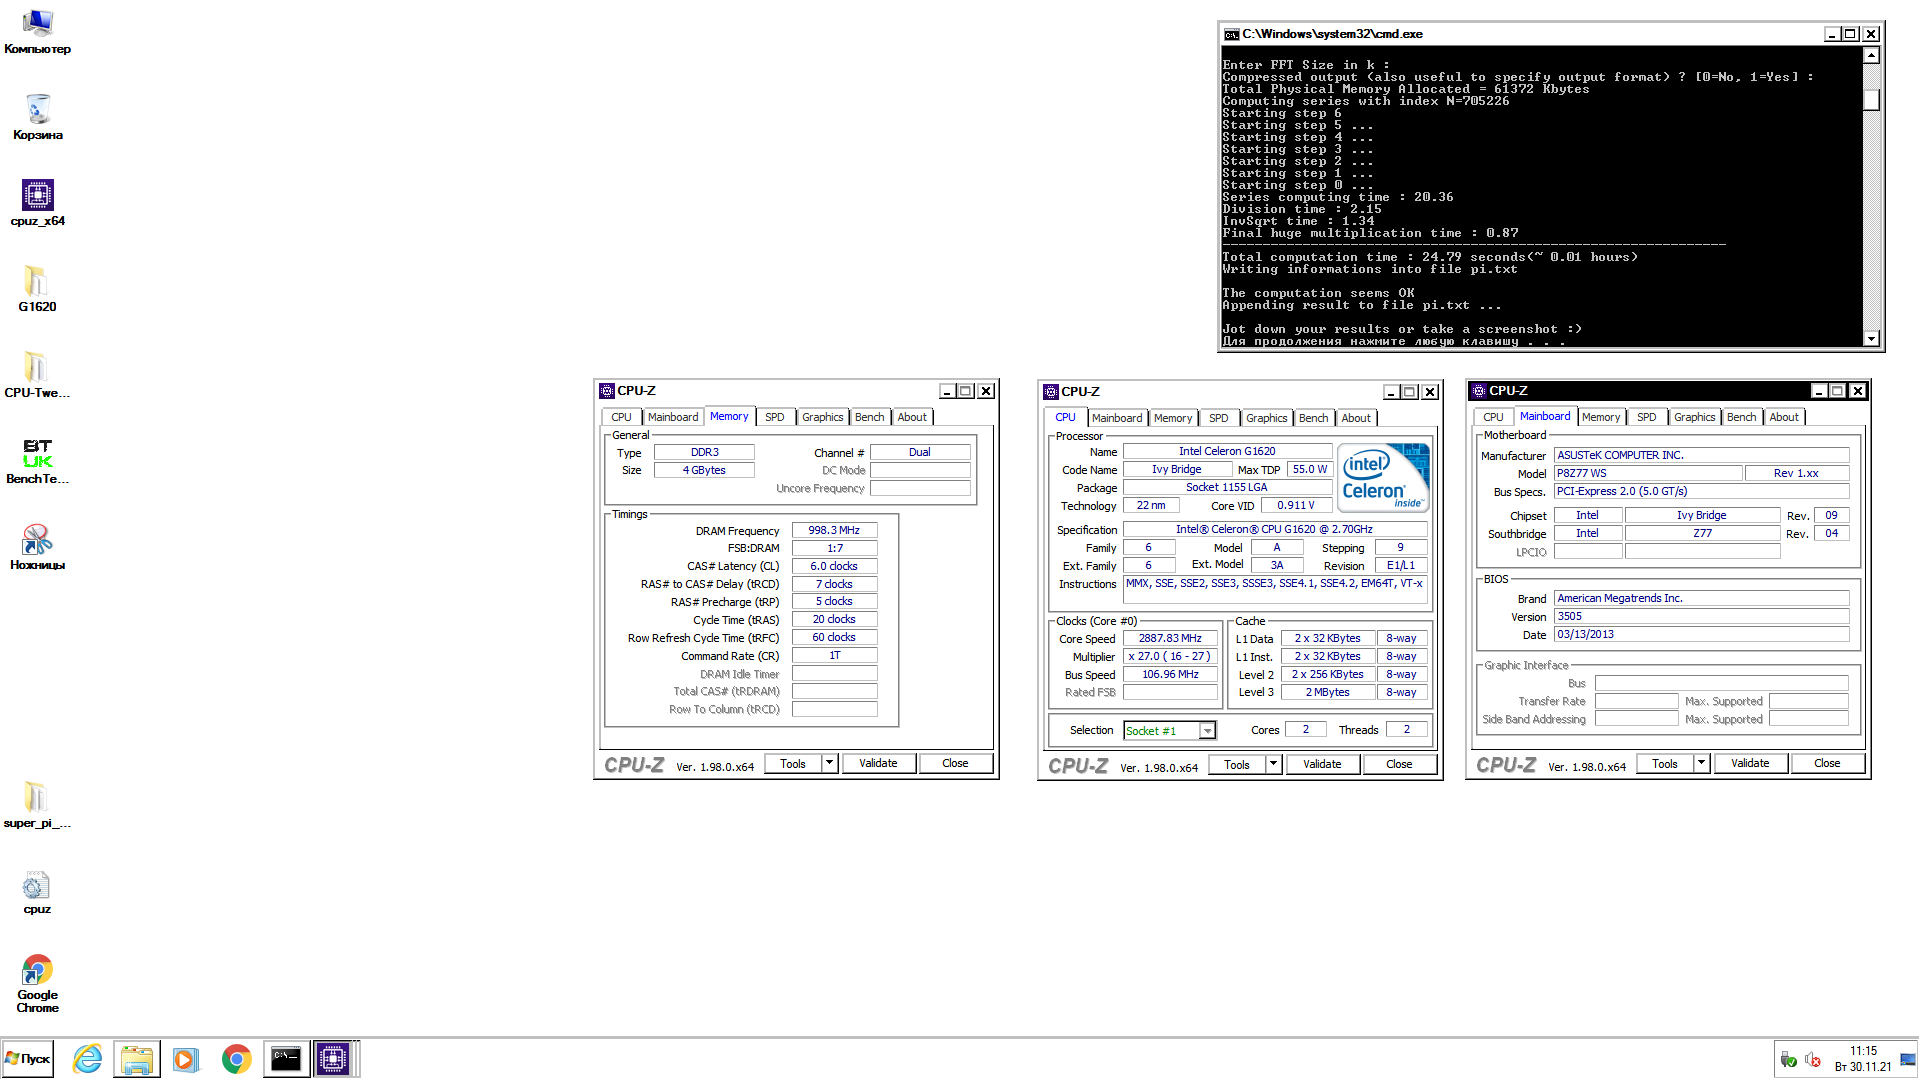The height and width of the screenshot is (1079, 1919).
Task: Open Chrome from the taskbar
Action: (x=236, y=1059)
